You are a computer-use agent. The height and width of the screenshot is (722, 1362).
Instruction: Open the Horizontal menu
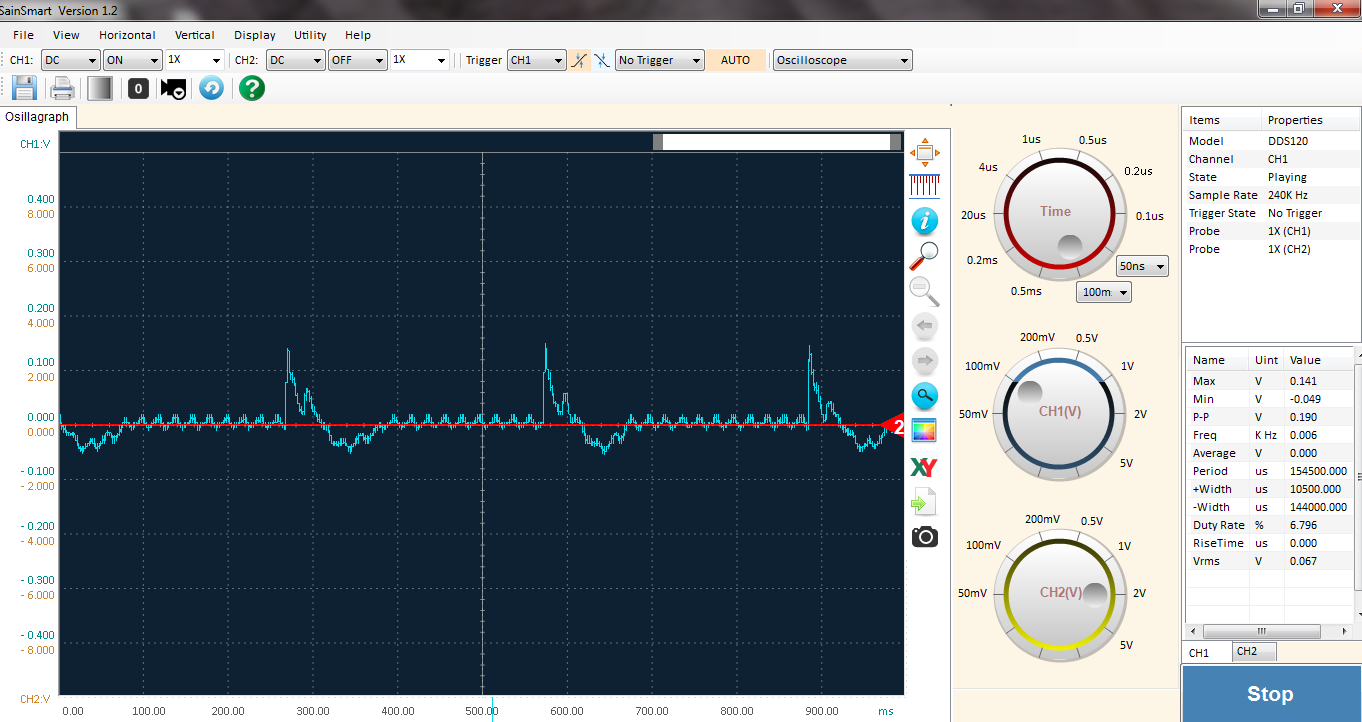(127, 35)
